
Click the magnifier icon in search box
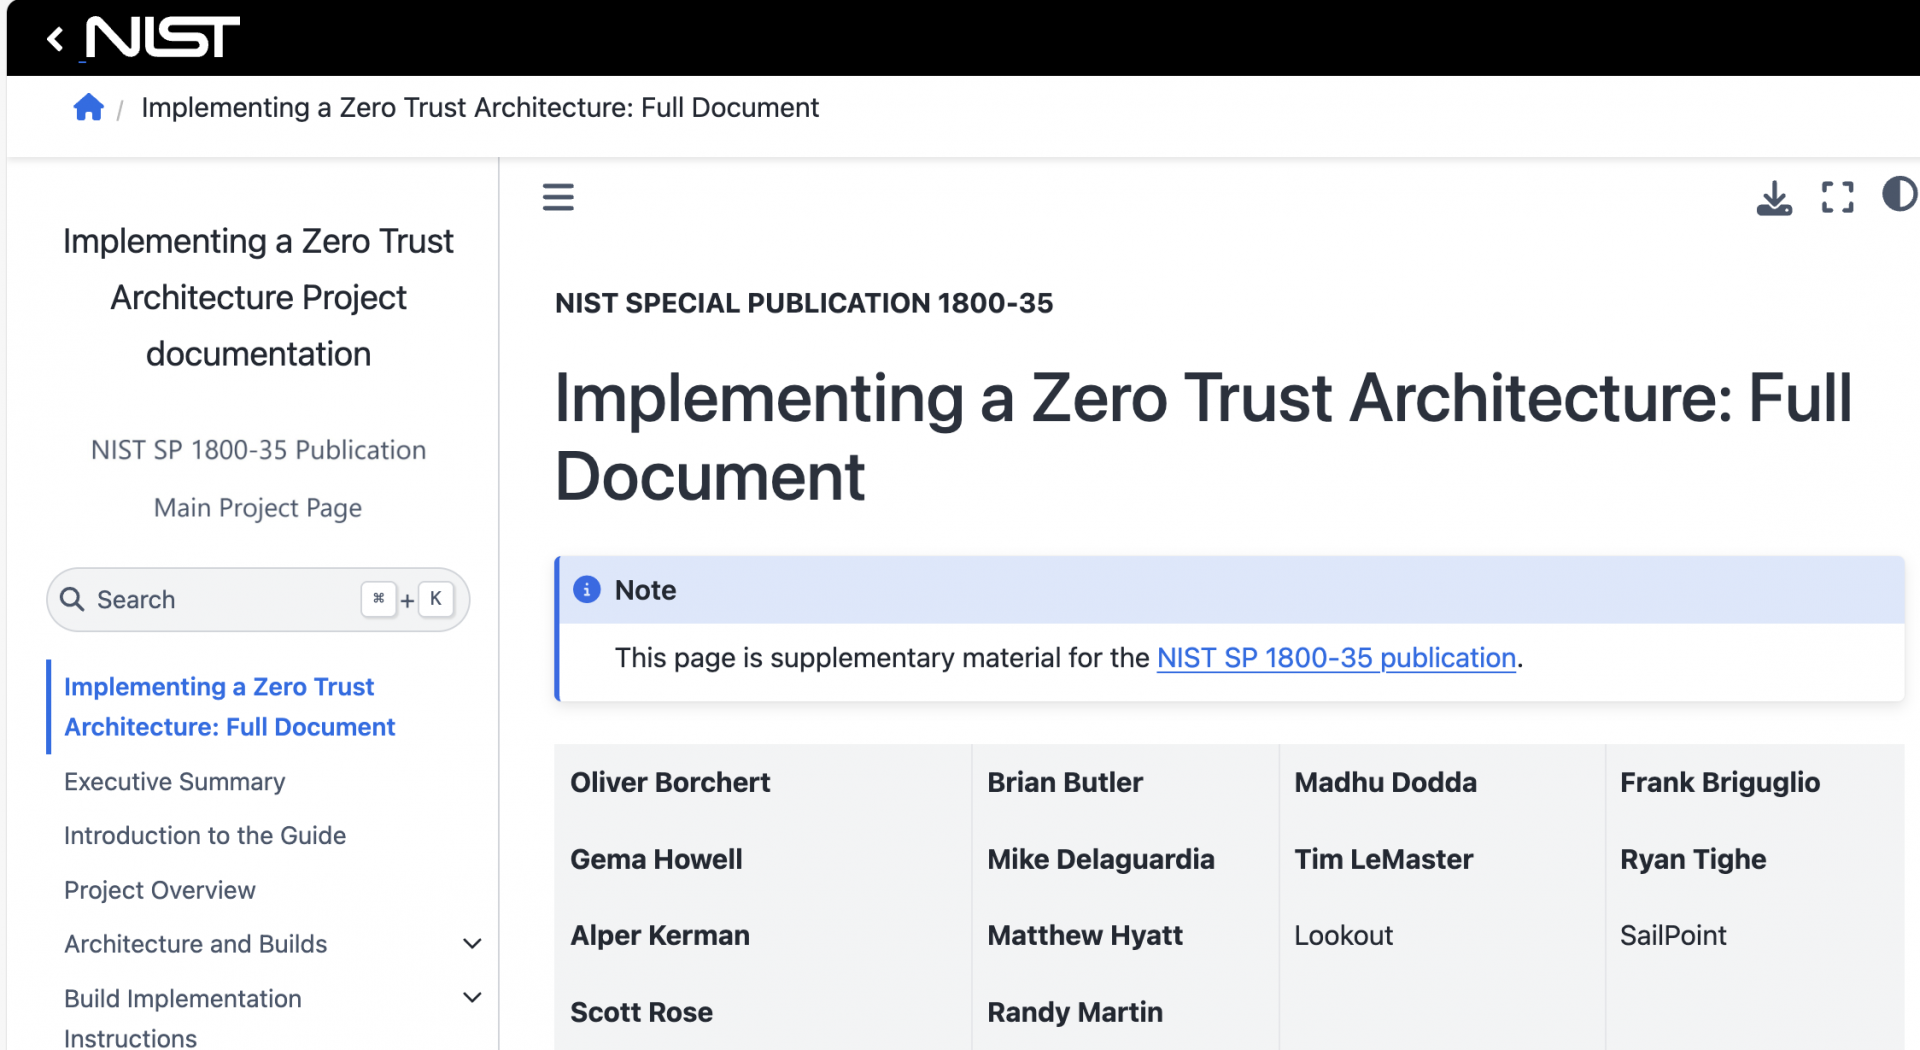(x=72, y=599)
